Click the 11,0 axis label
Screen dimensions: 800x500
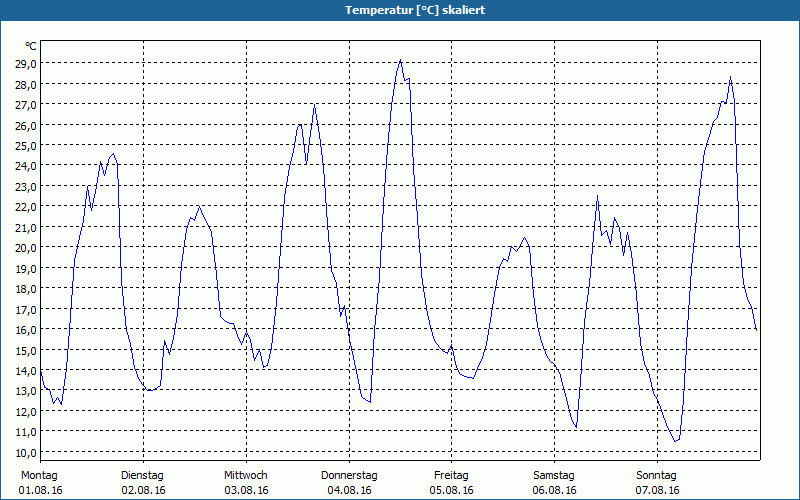pos(26,432)
